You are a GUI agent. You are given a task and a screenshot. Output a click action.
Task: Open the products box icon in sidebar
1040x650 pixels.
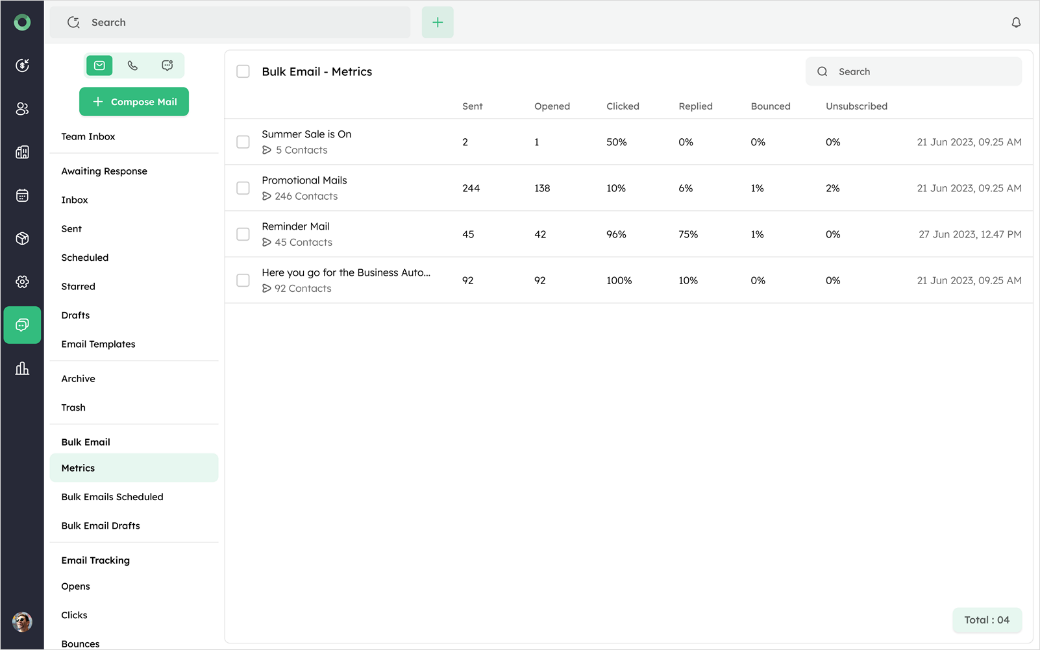[22, 239]
